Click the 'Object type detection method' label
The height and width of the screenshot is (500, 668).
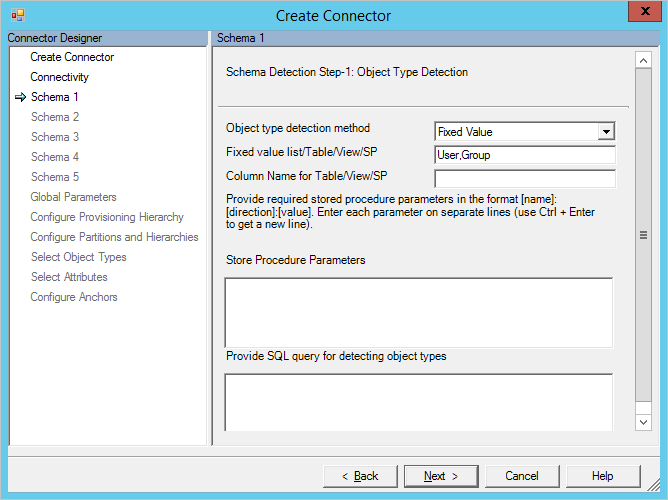[x=298, y=128]
